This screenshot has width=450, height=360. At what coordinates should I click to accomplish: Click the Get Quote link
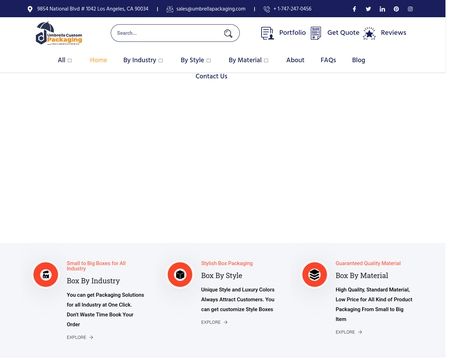(x=343, y=33)
